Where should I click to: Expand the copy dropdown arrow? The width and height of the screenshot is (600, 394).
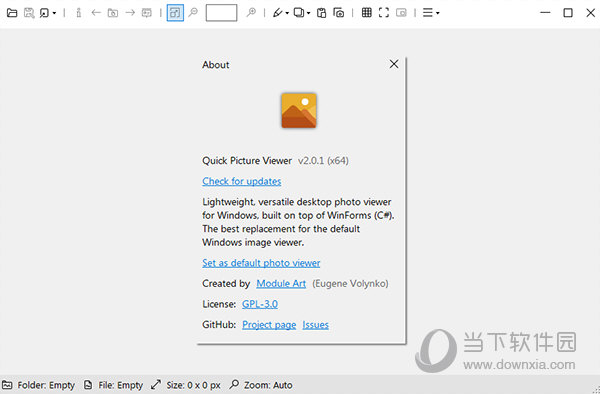(x=308, y=13)
